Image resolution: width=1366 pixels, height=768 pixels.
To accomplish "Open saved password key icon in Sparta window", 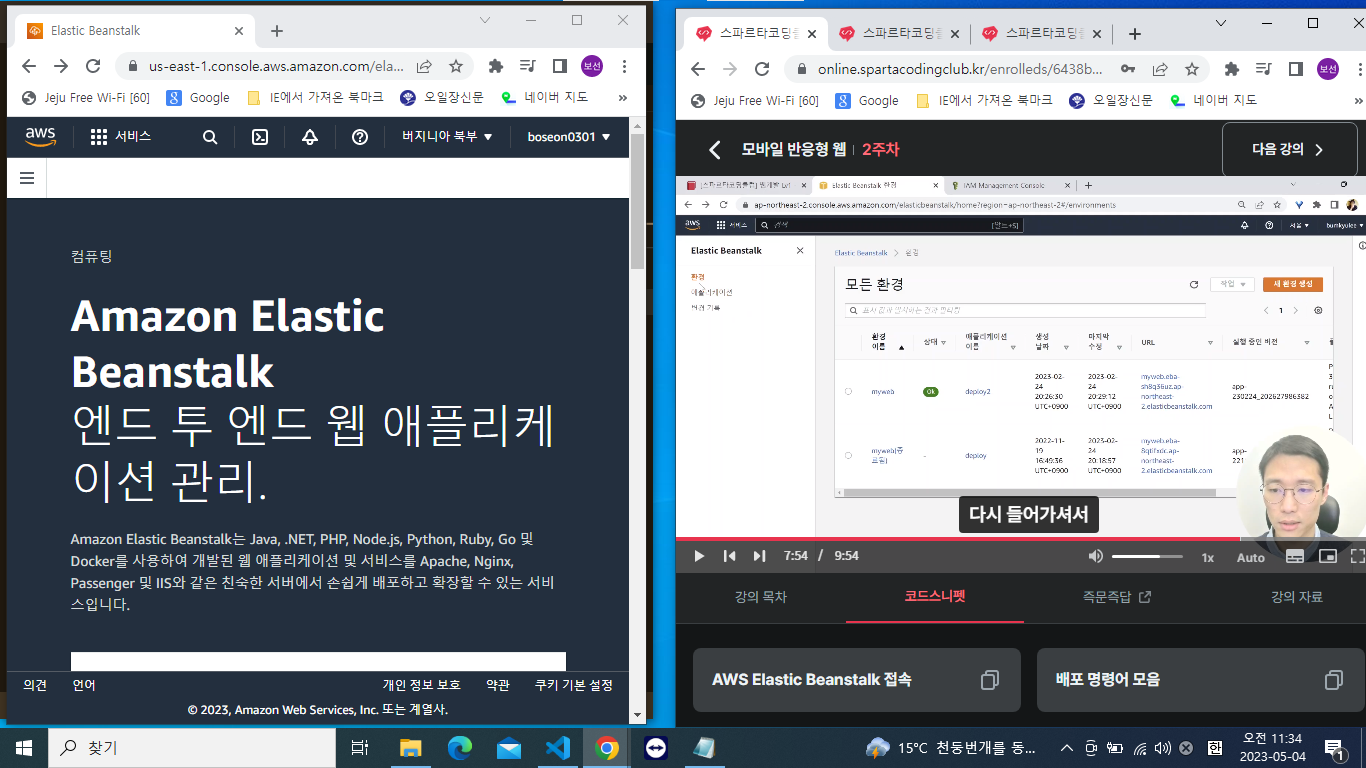I will [x=1128, y=69].
